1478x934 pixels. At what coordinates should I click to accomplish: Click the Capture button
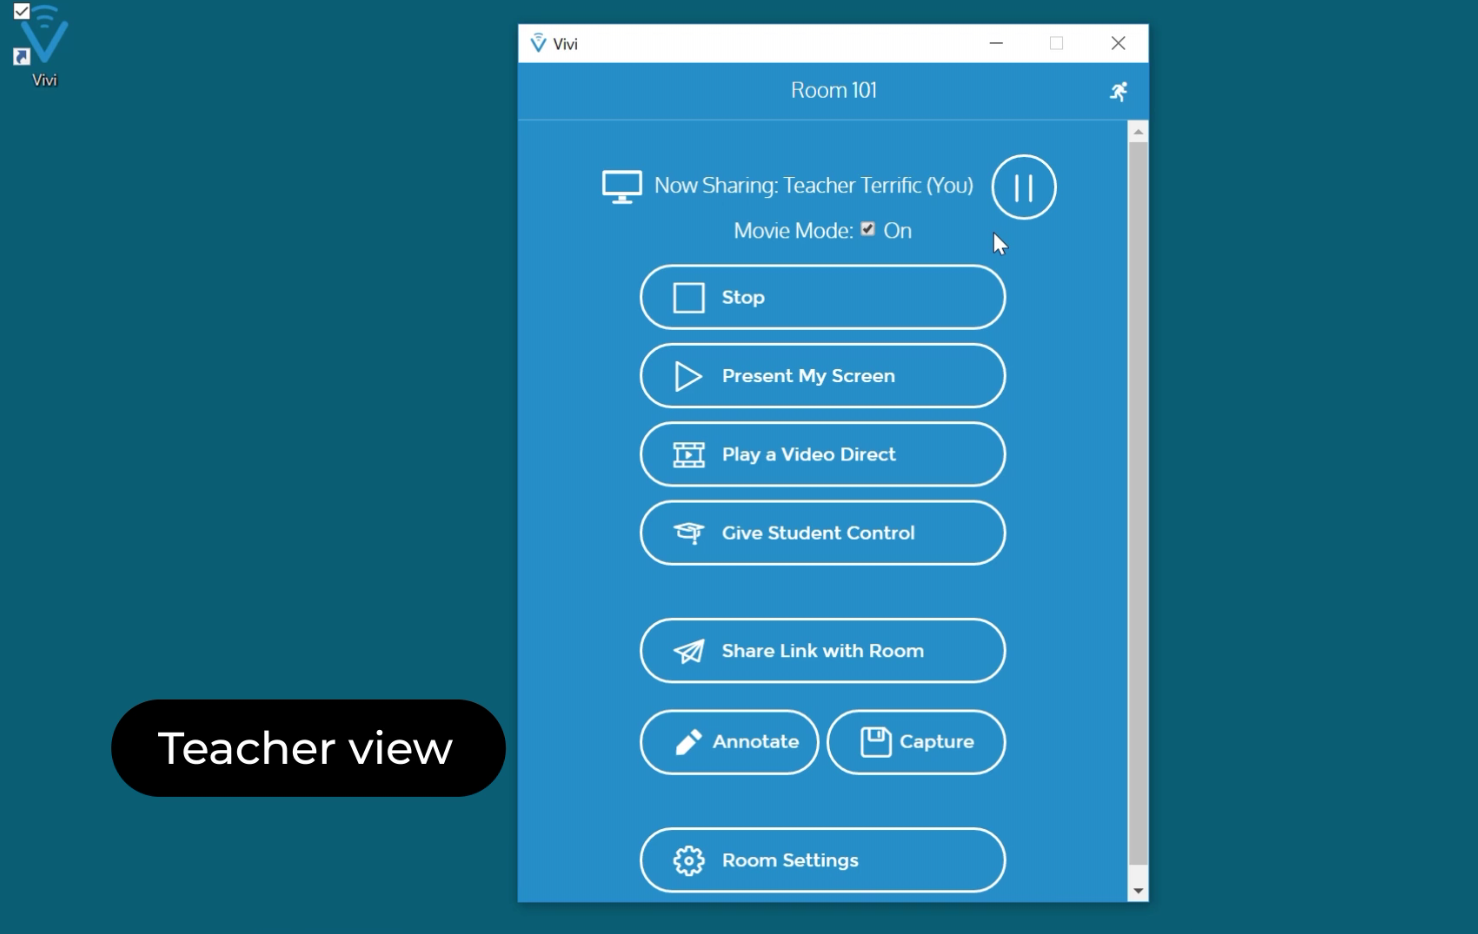(916, 742)
